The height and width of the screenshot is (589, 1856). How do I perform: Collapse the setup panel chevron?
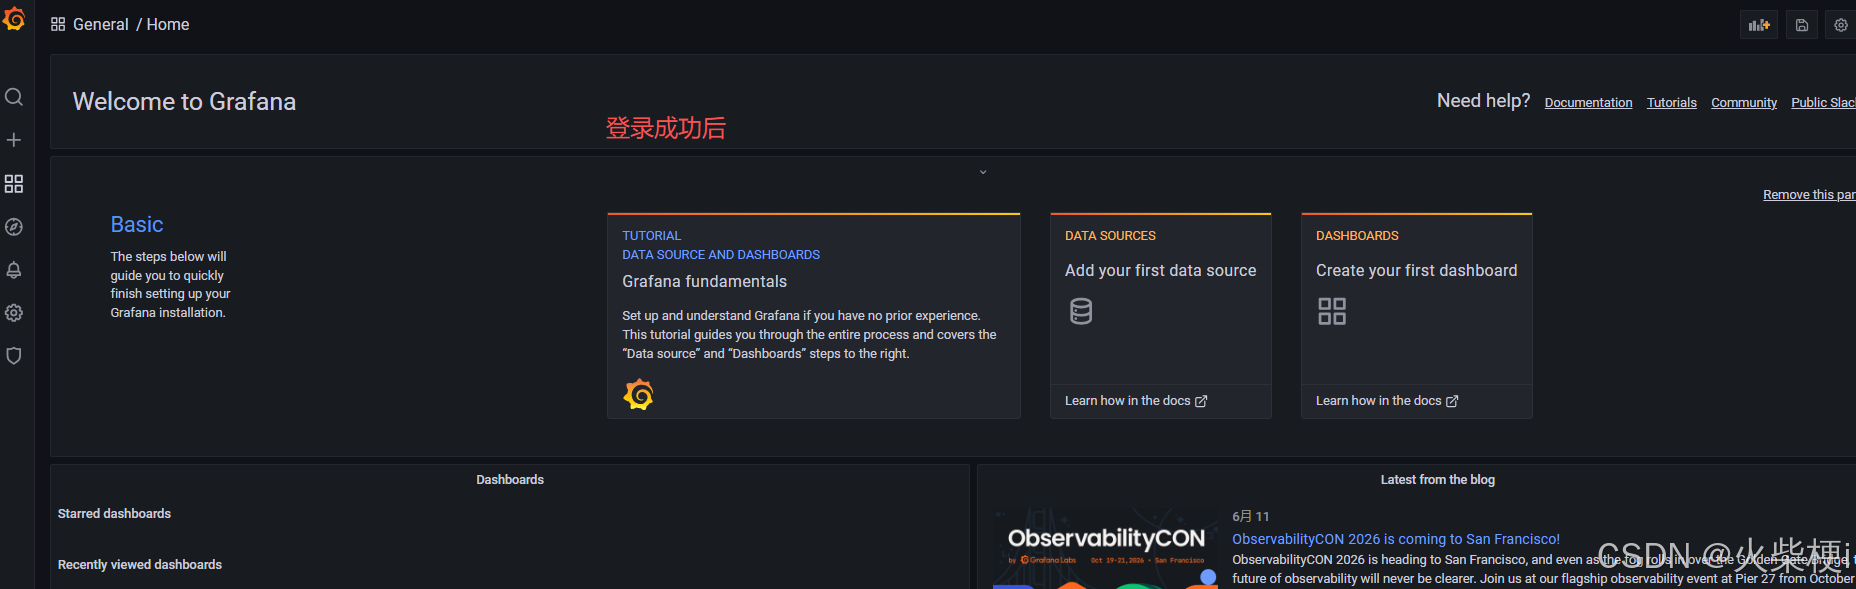[x=983, y=172]
